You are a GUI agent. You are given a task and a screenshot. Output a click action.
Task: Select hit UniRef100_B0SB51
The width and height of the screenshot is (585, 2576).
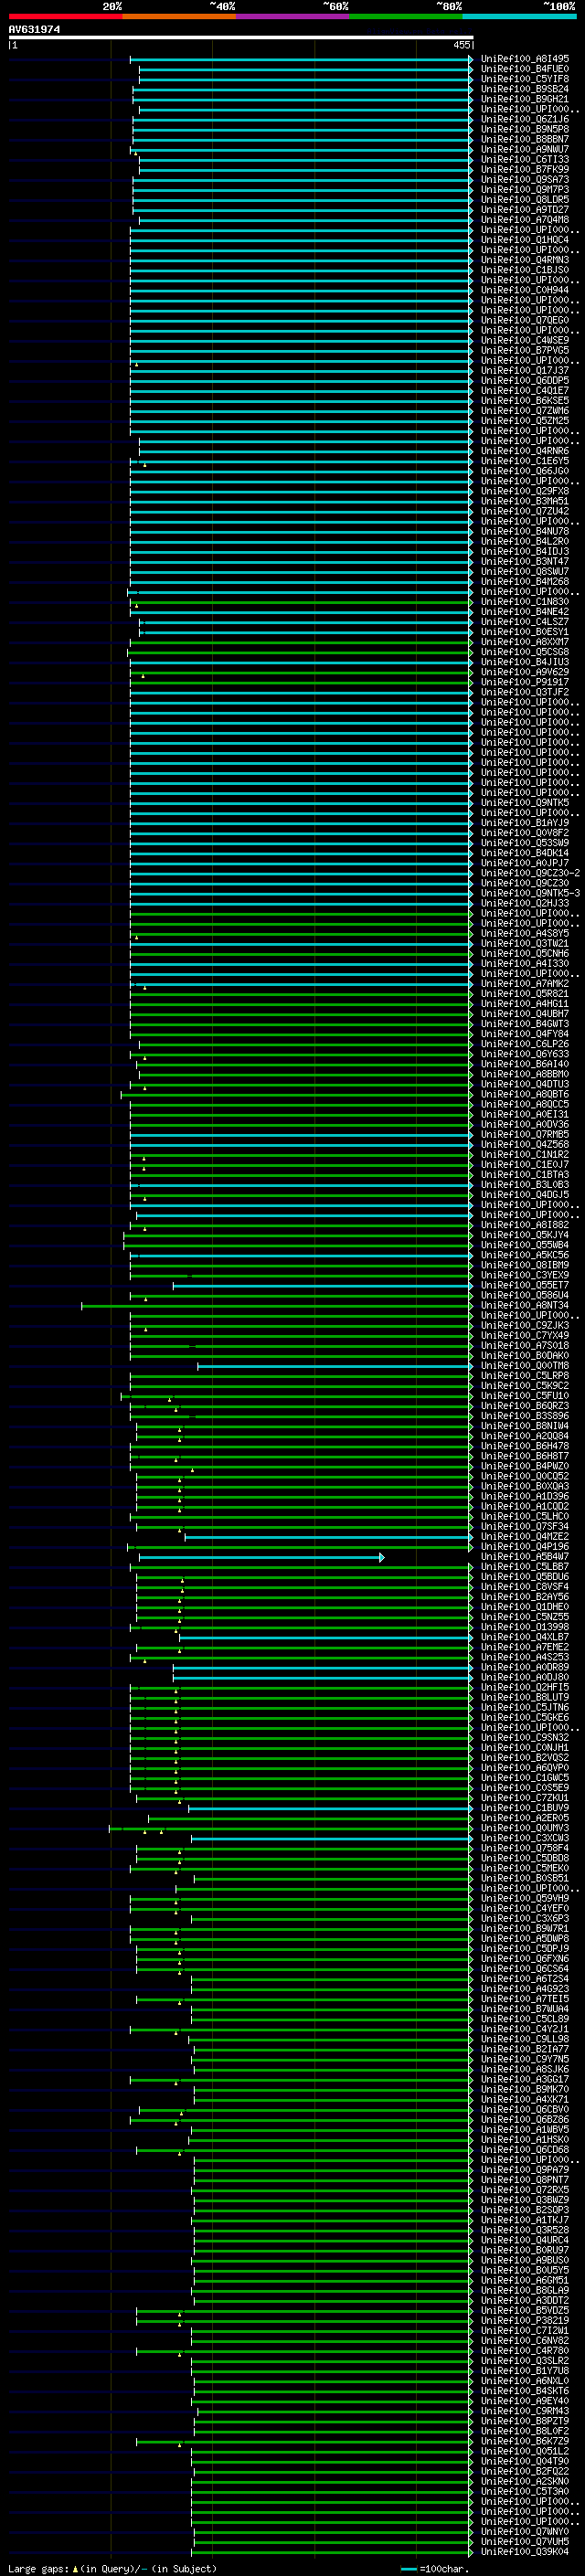point(525,1878)
